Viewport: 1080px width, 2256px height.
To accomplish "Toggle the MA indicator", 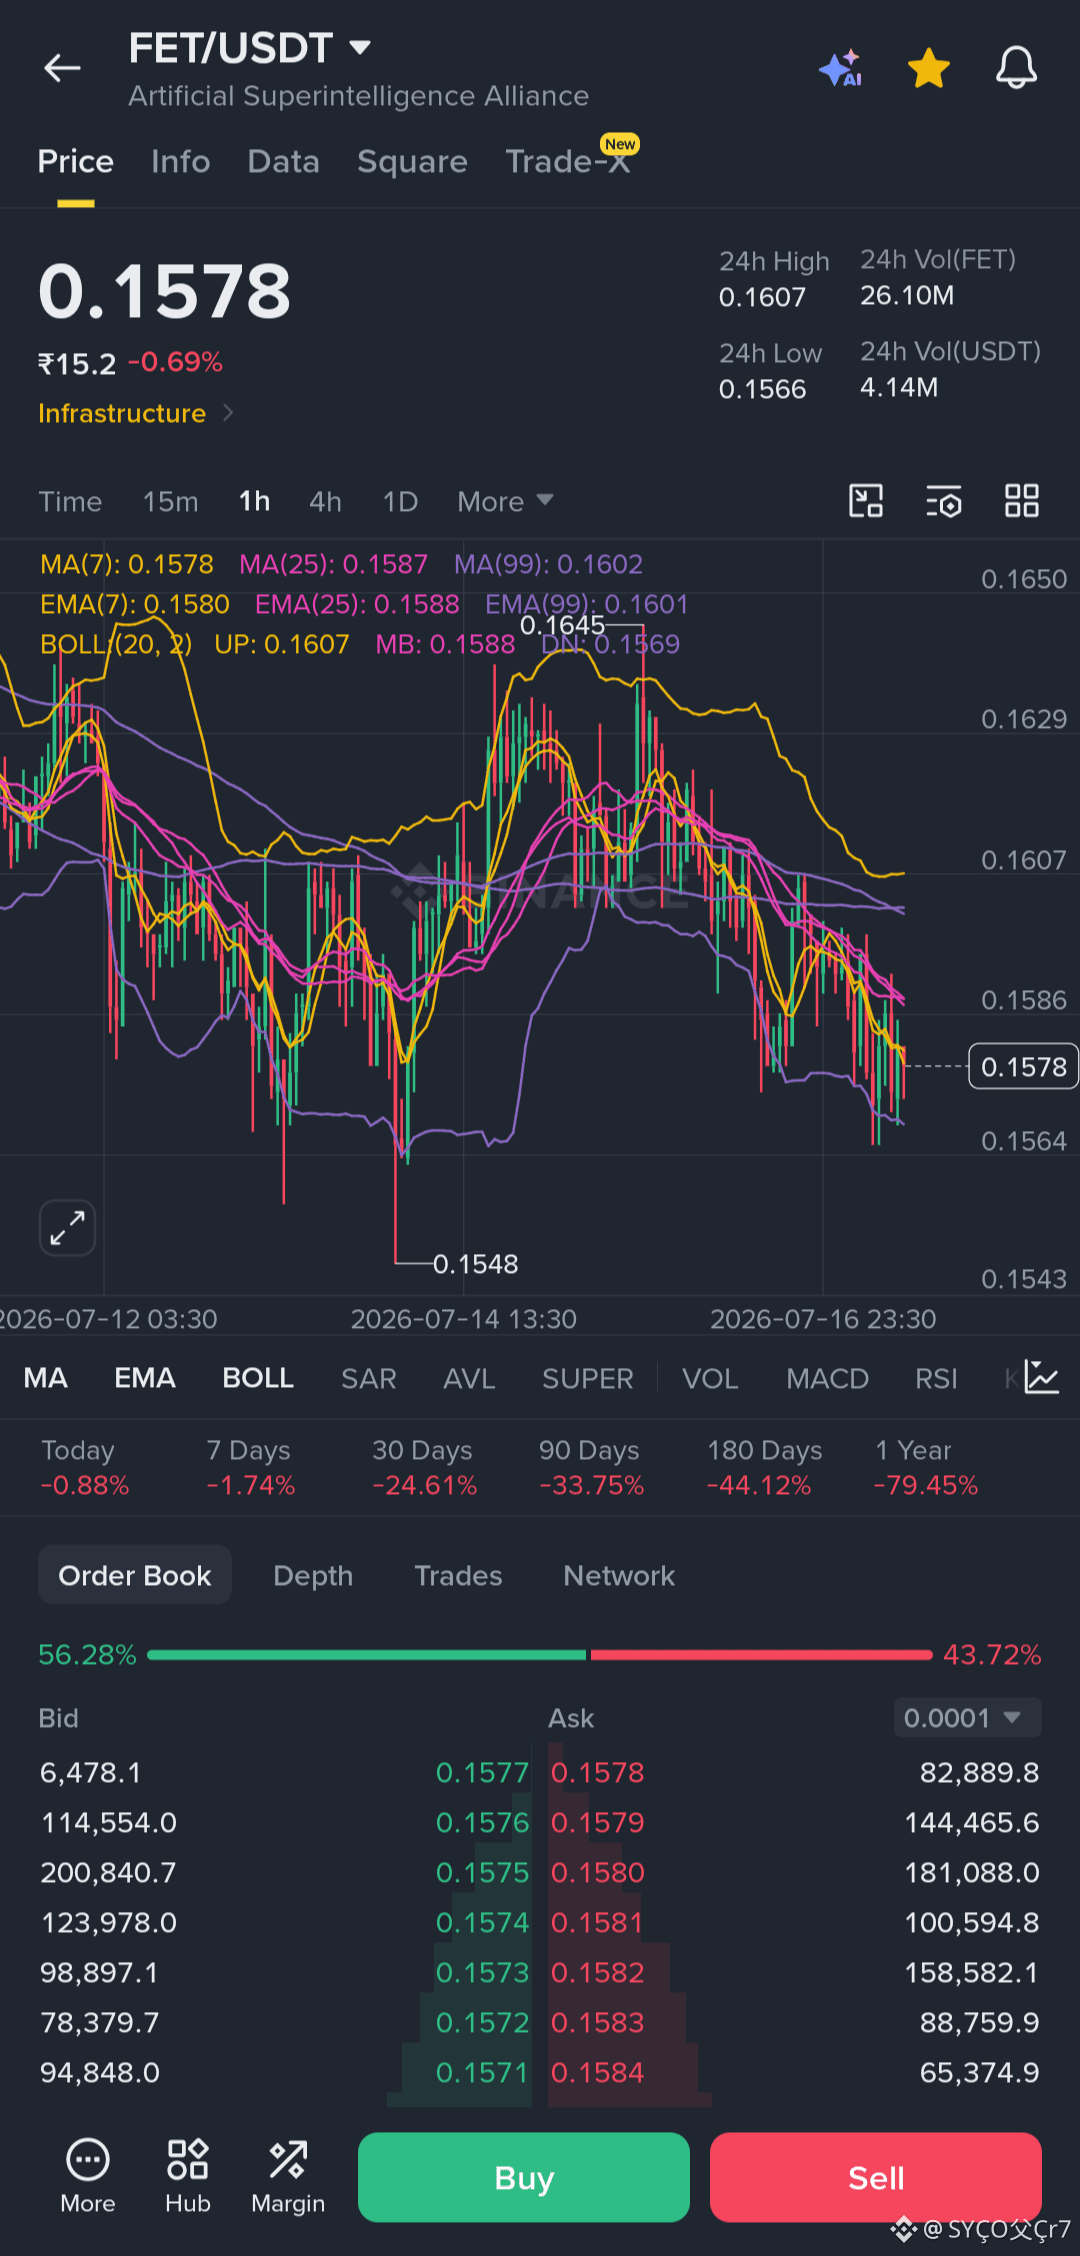I will pyautogui.click(x=46, y=1378).
